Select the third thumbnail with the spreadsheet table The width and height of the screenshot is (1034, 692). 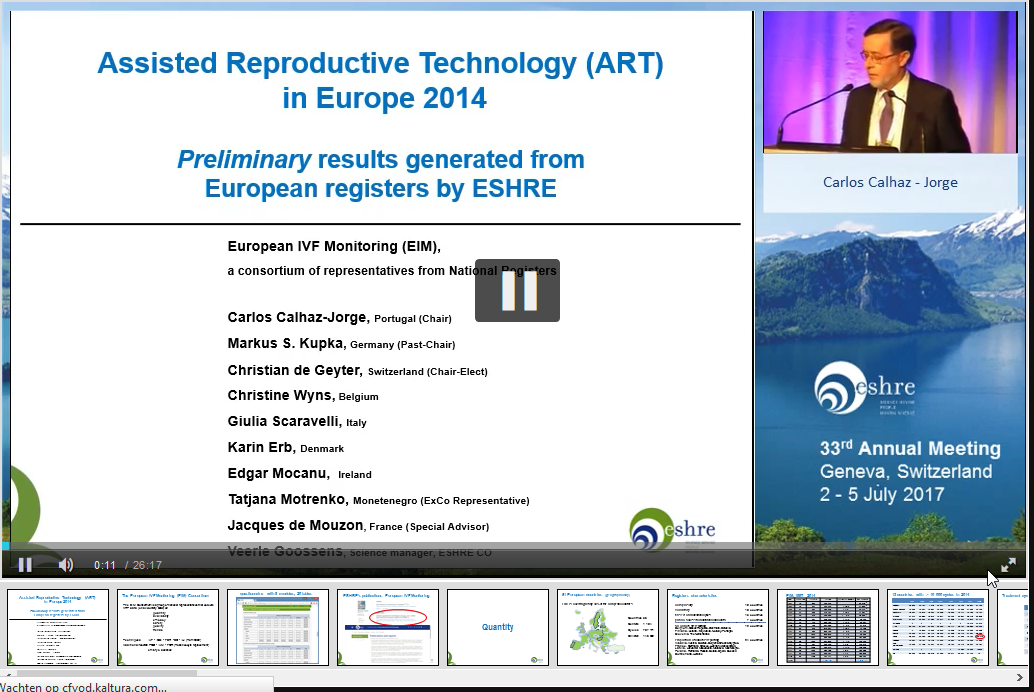(278, 627)
